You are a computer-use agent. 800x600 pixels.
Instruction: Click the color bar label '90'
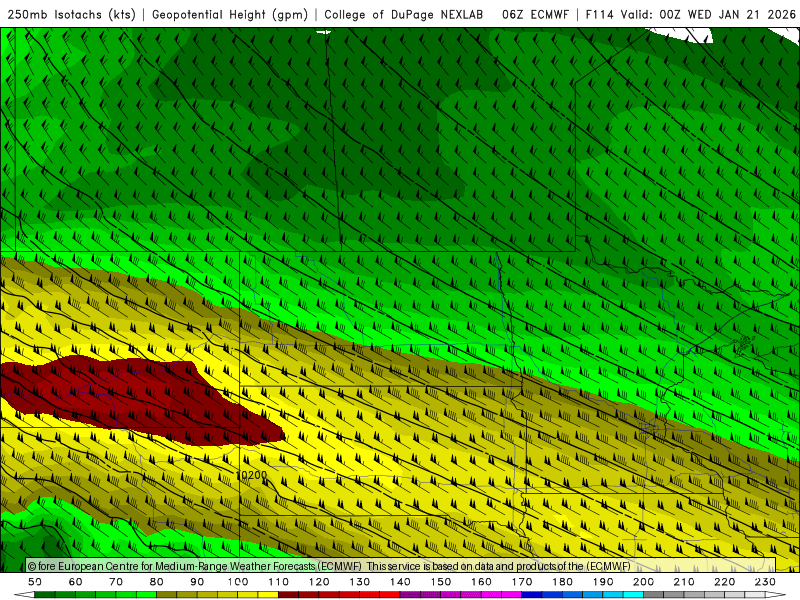197,582
